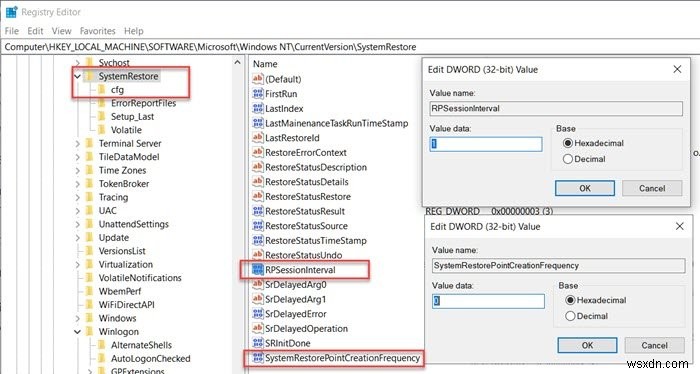Select the SystemRestorePointCreationFrequency value name
Viewport: 700px width, 374px height.
[342, 358]
